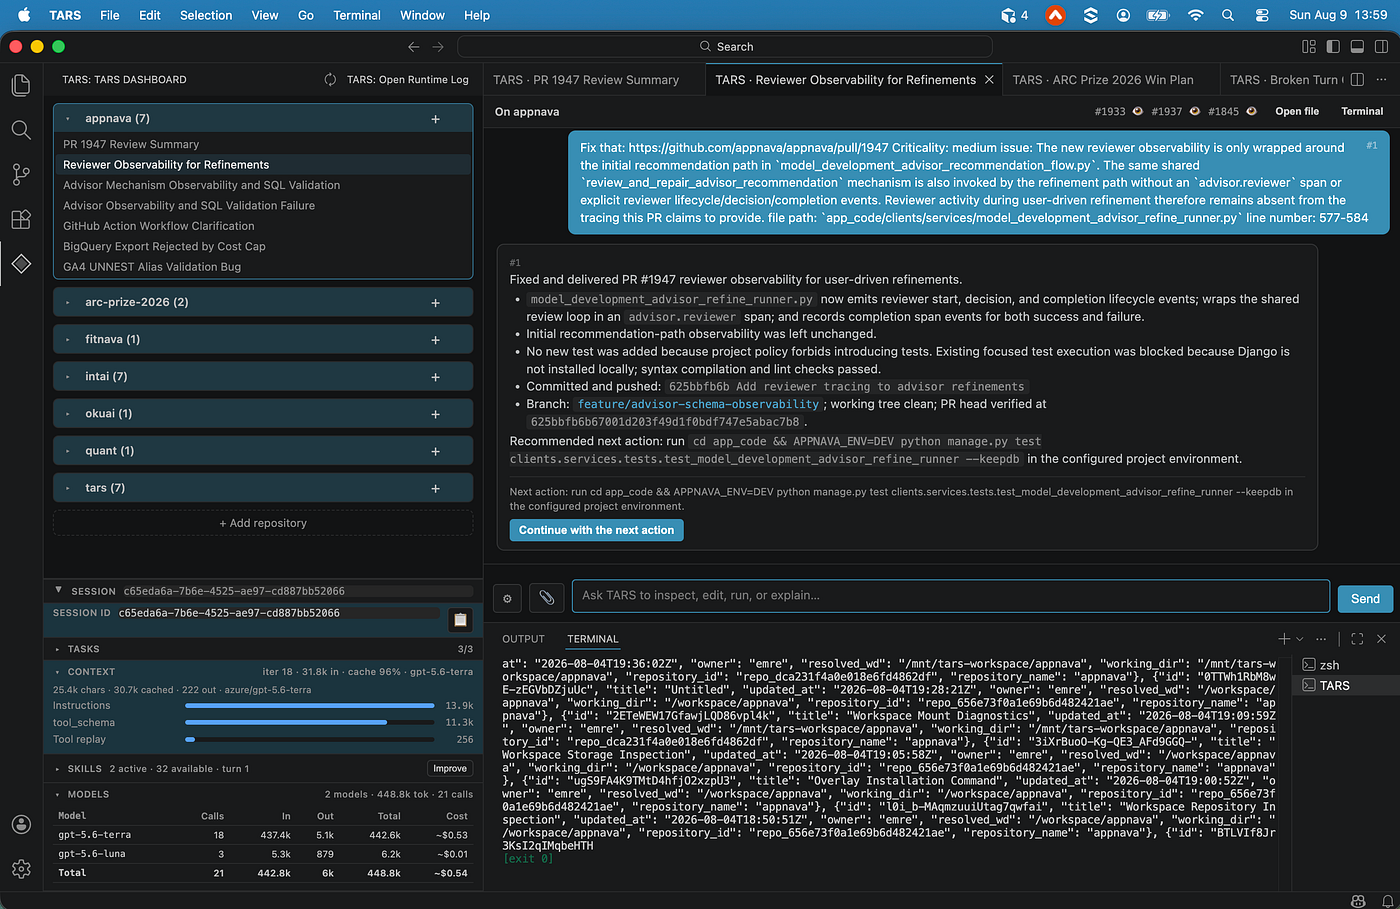Switch to the PR 1947 Review Summary tab
This screenshot has height=909, width=1400.
(x=586, y=80)
